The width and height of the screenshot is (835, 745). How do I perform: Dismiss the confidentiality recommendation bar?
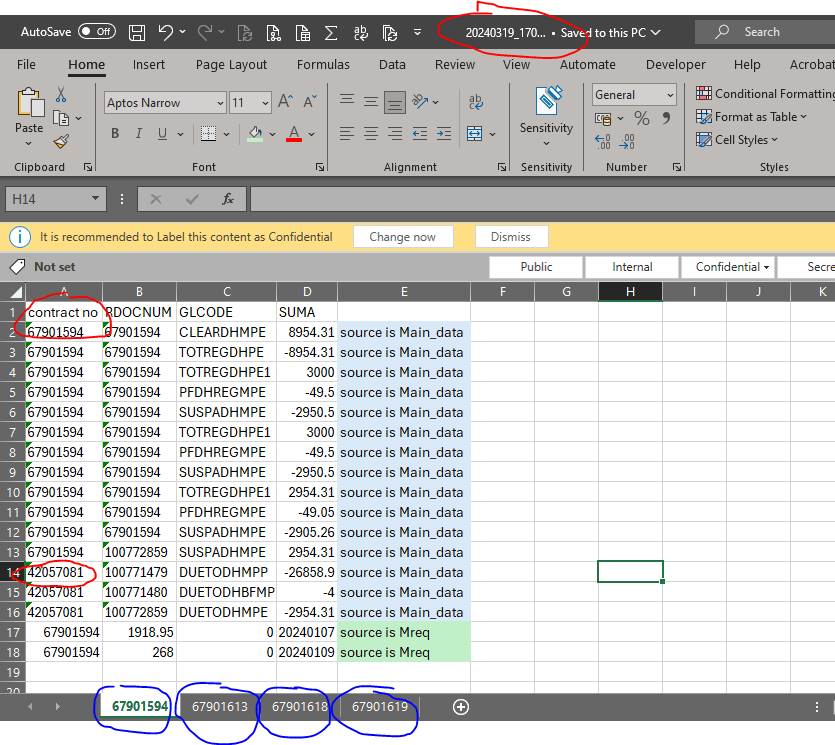[x=511, y=237]
